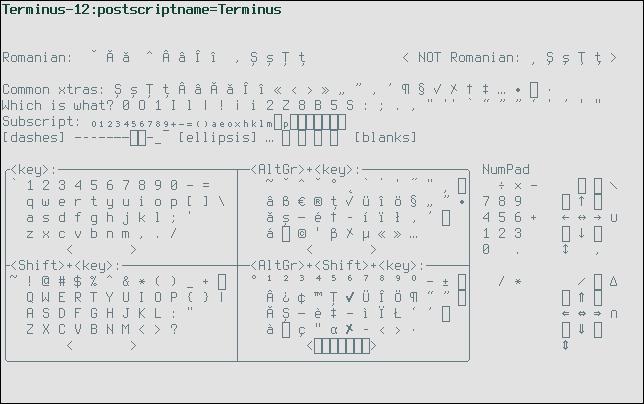This screenshot has height=404, width=644.
Task: Click the Terminus-12 font title text
Action: 142,10
